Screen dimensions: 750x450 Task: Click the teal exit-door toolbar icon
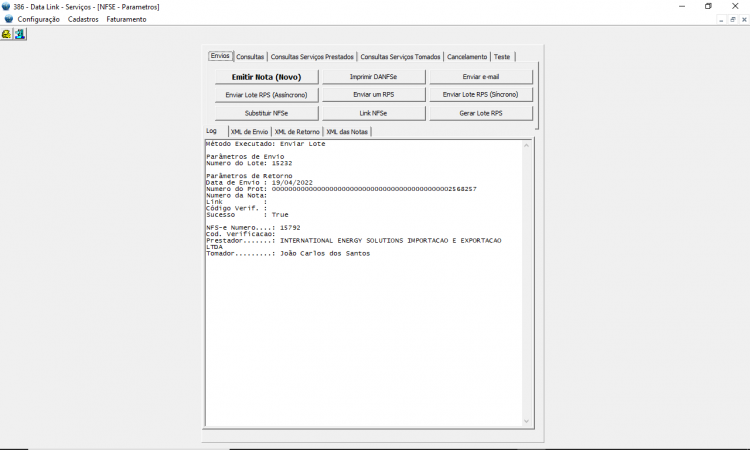20,34
